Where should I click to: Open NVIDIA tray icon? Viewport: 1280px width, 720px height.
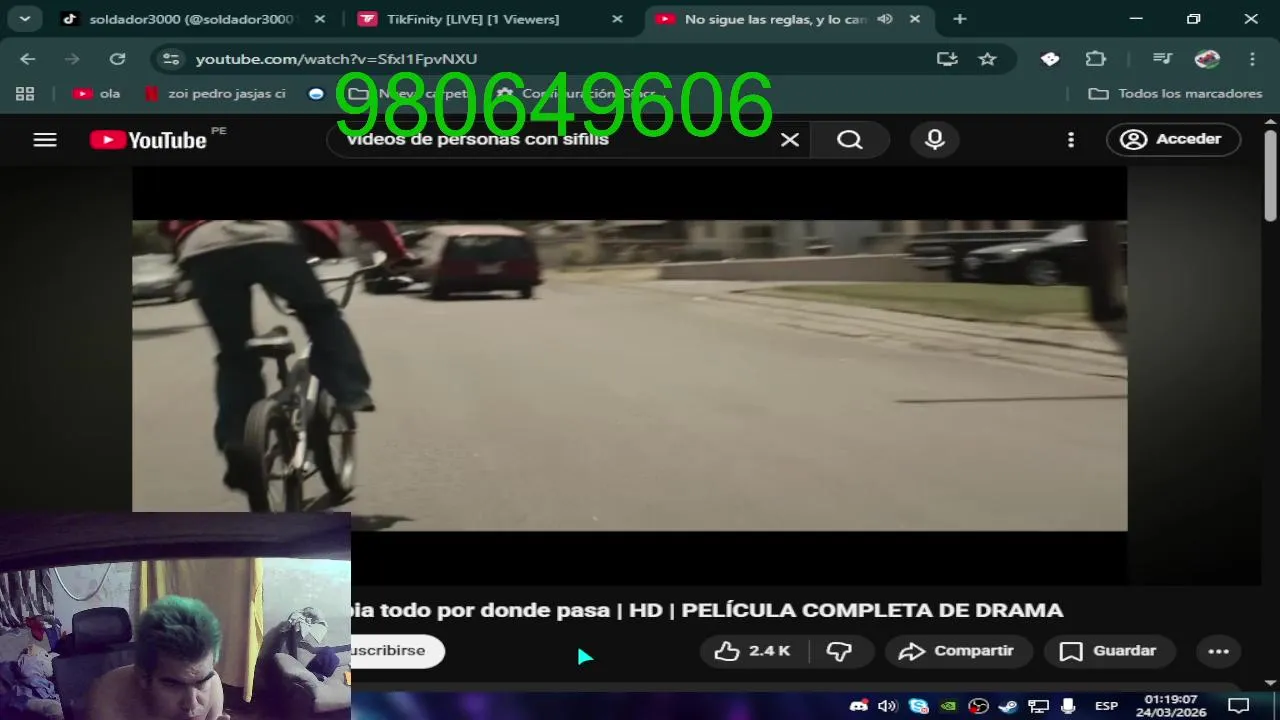click(x=948, y=706)
